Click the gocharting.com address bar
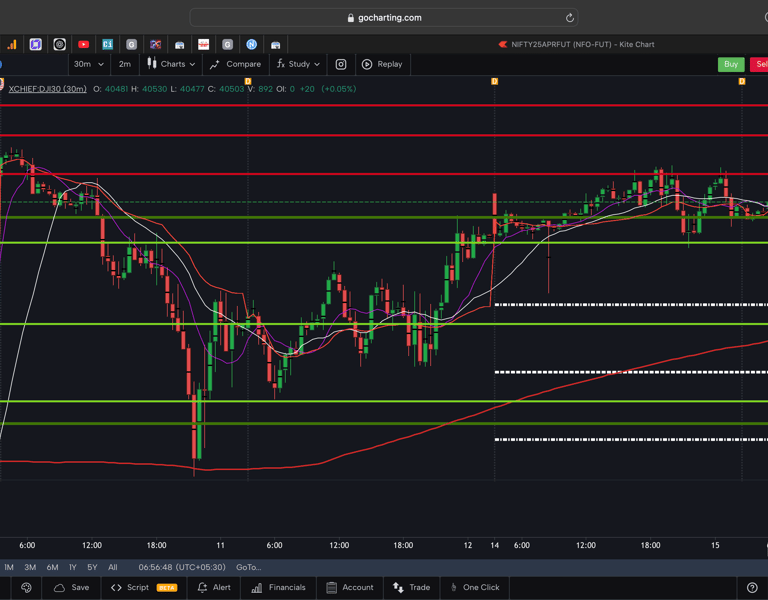Screen dimensions: 768x600 (x=384, y=18)
